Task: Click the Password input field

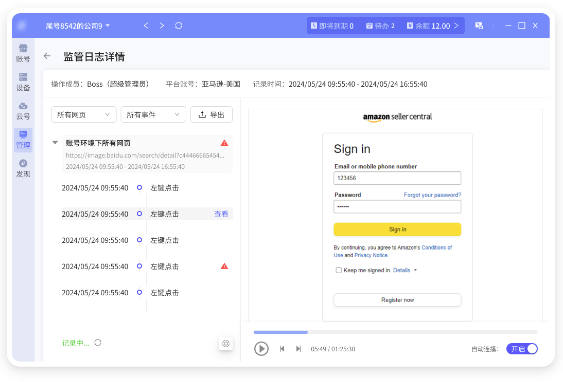Action: tap(397, 206)
